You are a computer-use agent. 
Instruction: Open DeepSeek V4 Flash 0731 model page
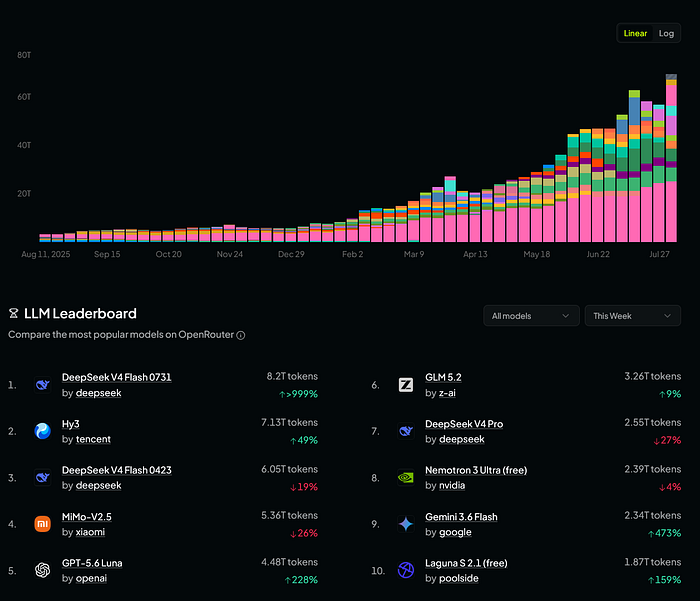[117, 377]
